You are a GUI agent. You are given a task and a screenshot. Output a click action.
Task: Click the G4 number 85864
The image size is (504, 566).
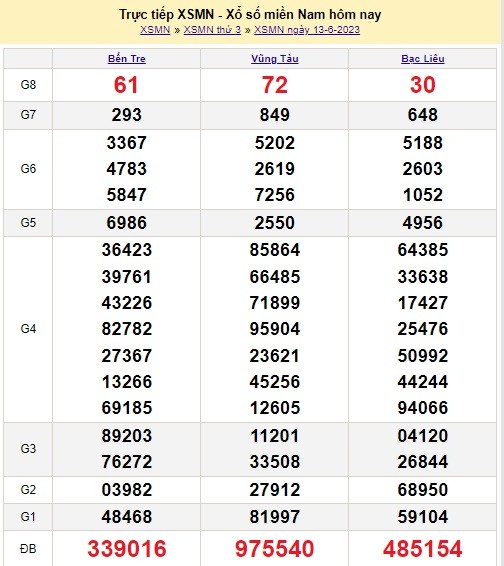click(275, 250)
